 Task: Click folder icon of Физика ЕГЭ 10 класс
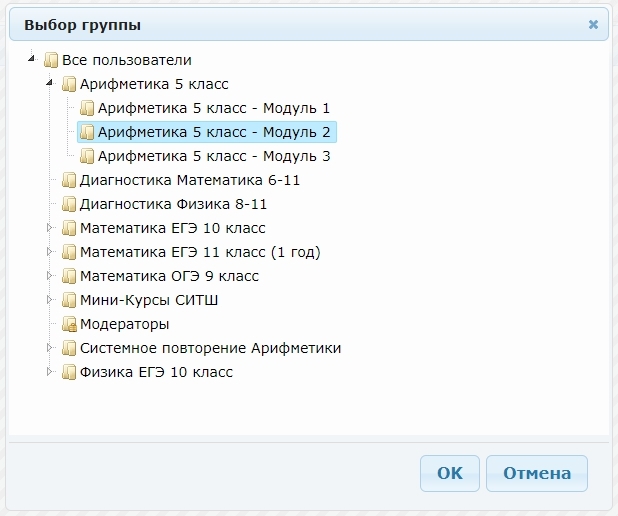tap(69, 372)
